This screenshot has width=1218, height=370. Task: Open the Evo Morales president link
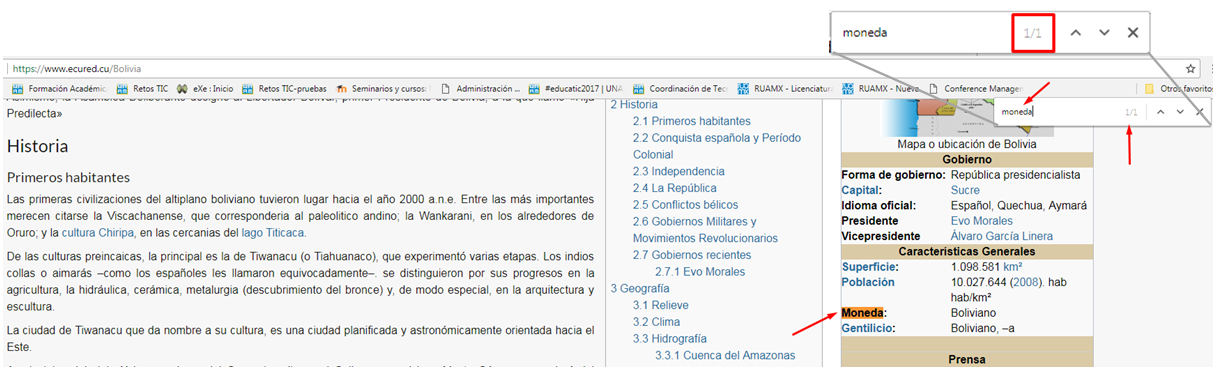981,221
